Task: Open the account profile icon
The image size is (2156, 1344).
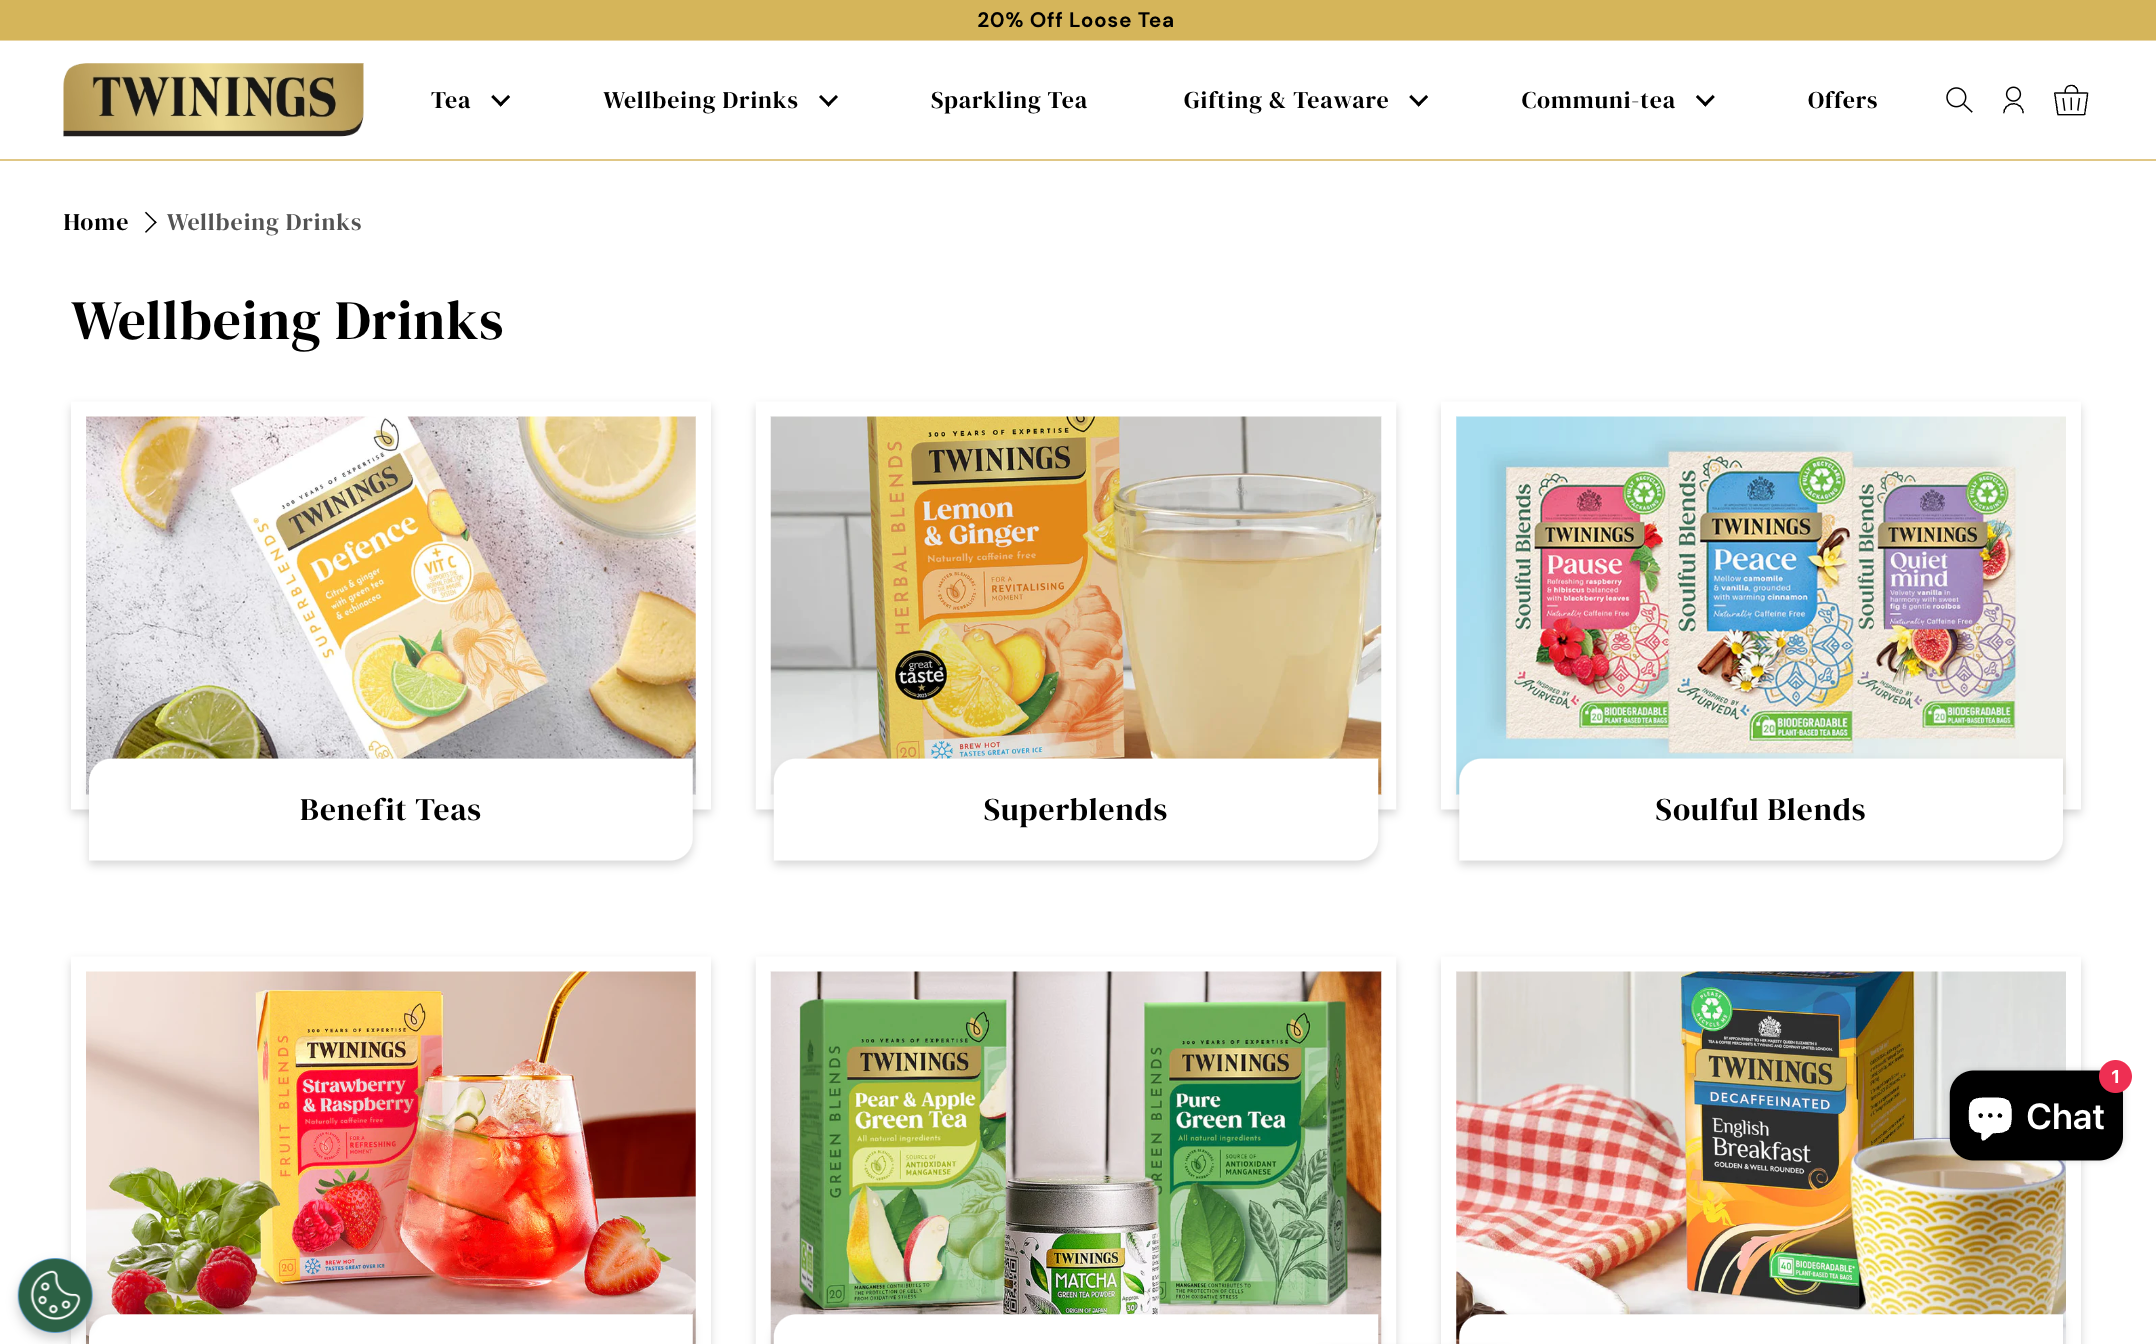Action: click(2013, 100)
